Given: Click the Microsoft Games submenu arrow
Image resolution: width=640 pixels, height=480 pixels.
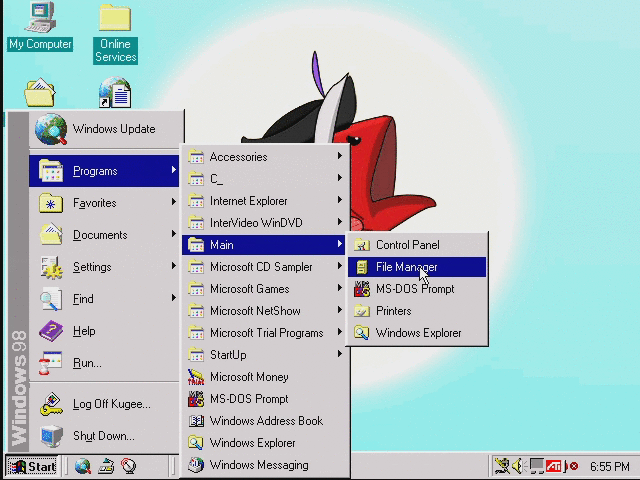Looking at the screenshot, I should pos(340,288).
